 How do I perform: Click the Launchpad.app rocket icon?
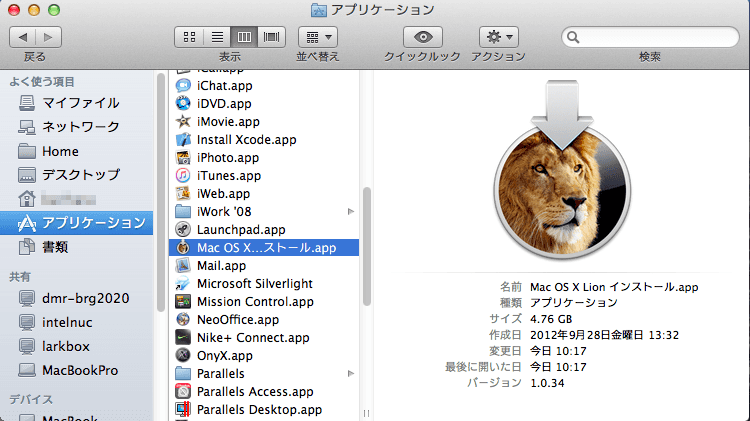pyautogui.click(x=183, y=230)
